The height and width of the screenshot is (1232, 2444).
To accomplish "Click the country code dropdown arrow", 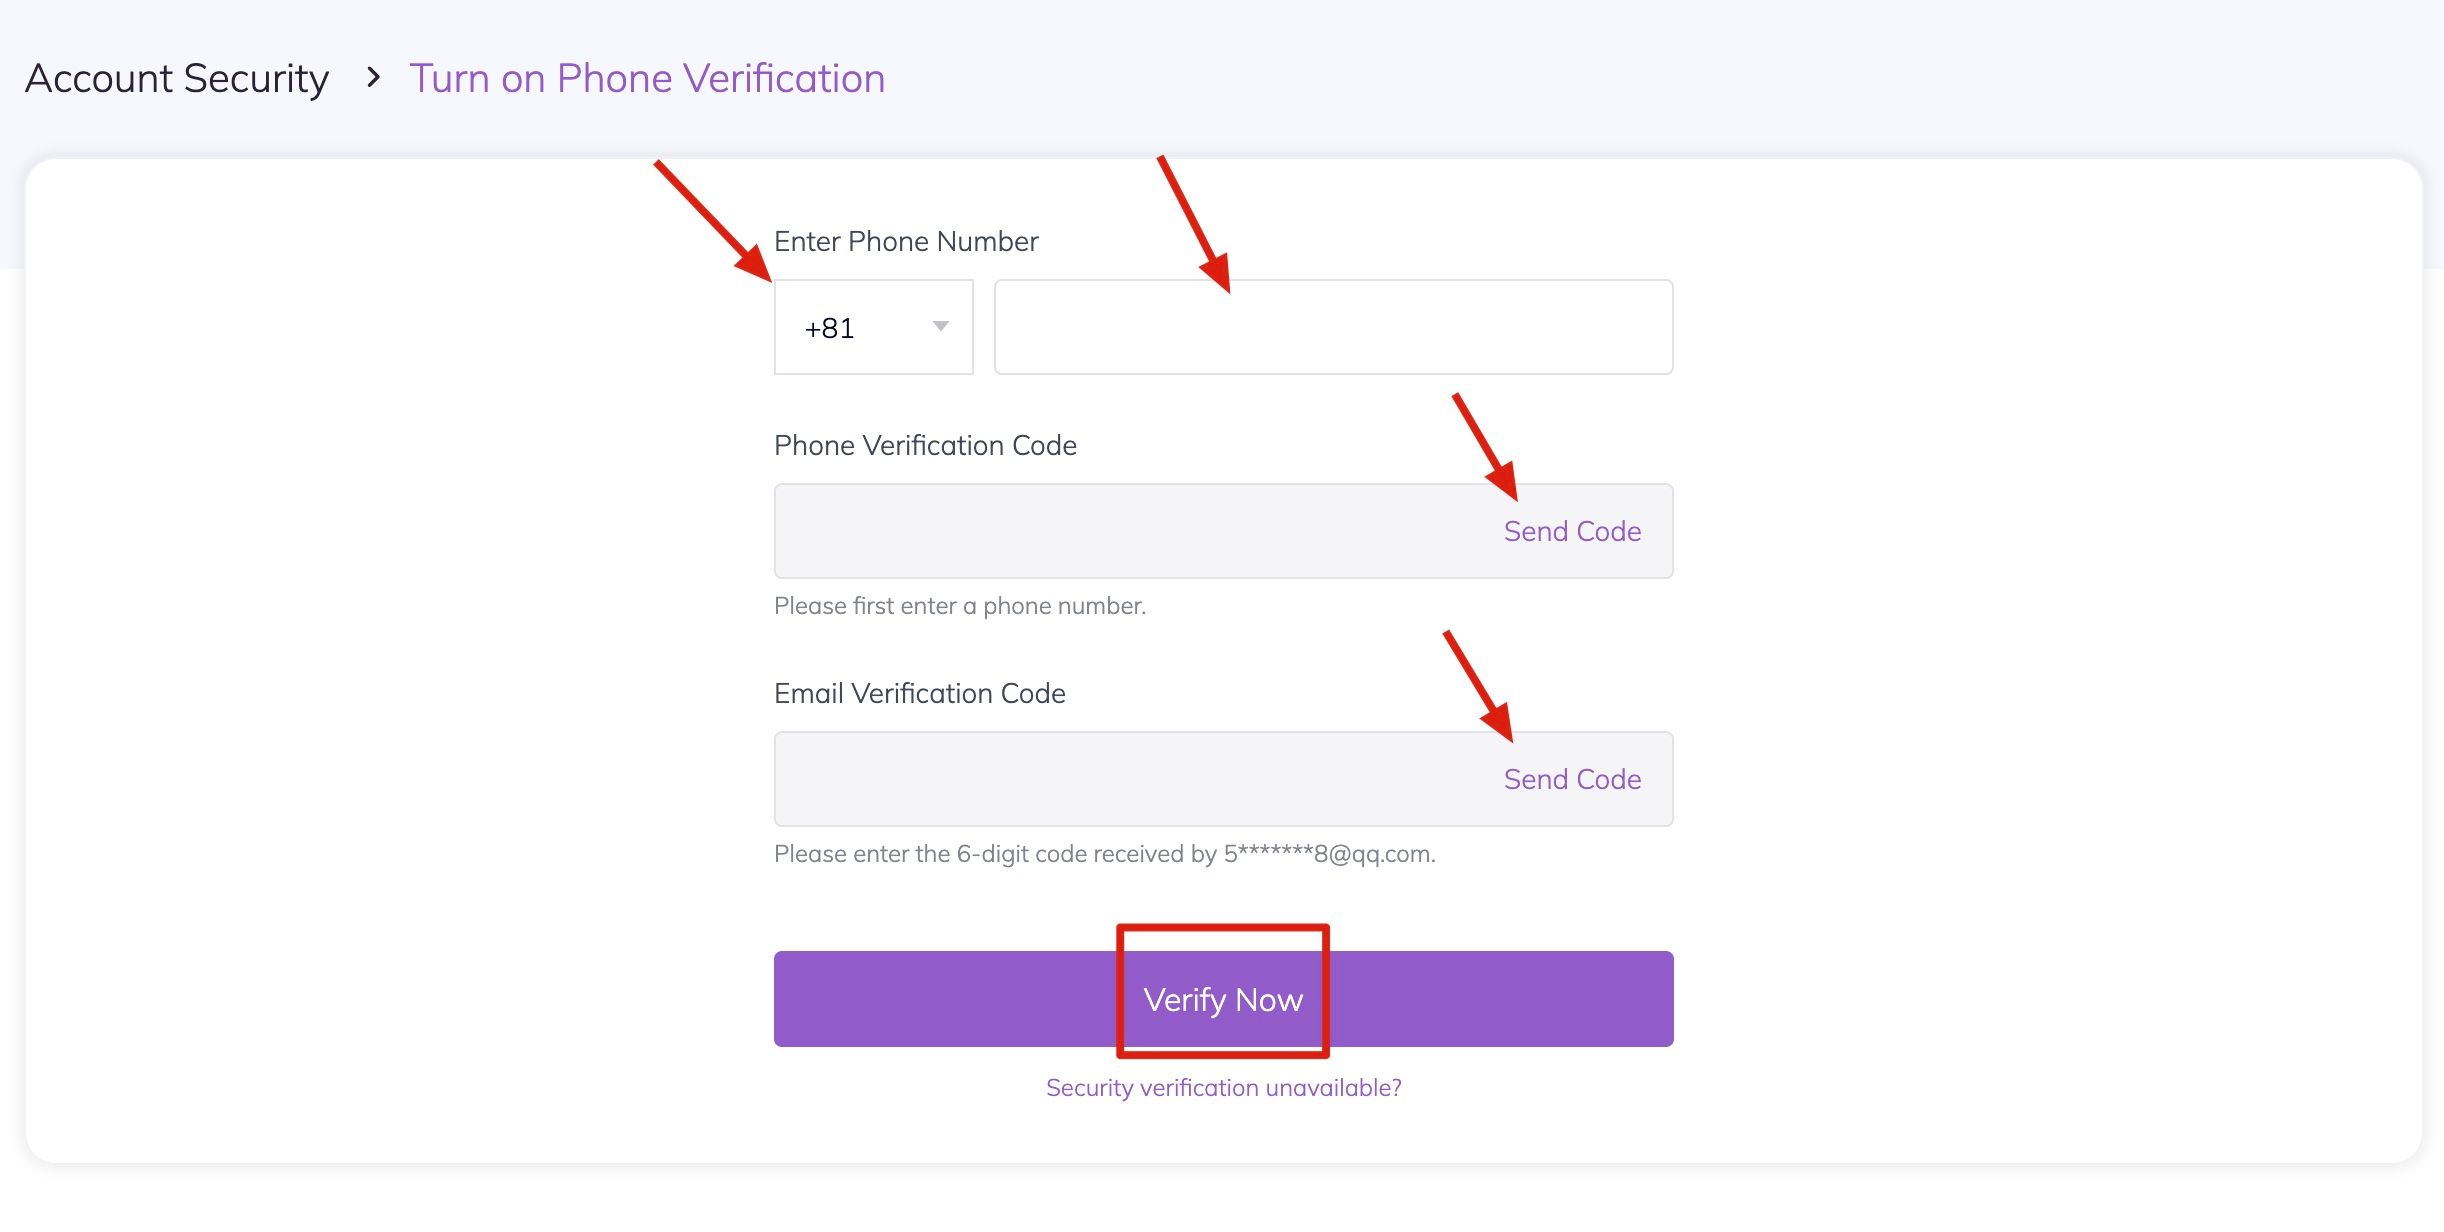I will (x=940, y=327).
